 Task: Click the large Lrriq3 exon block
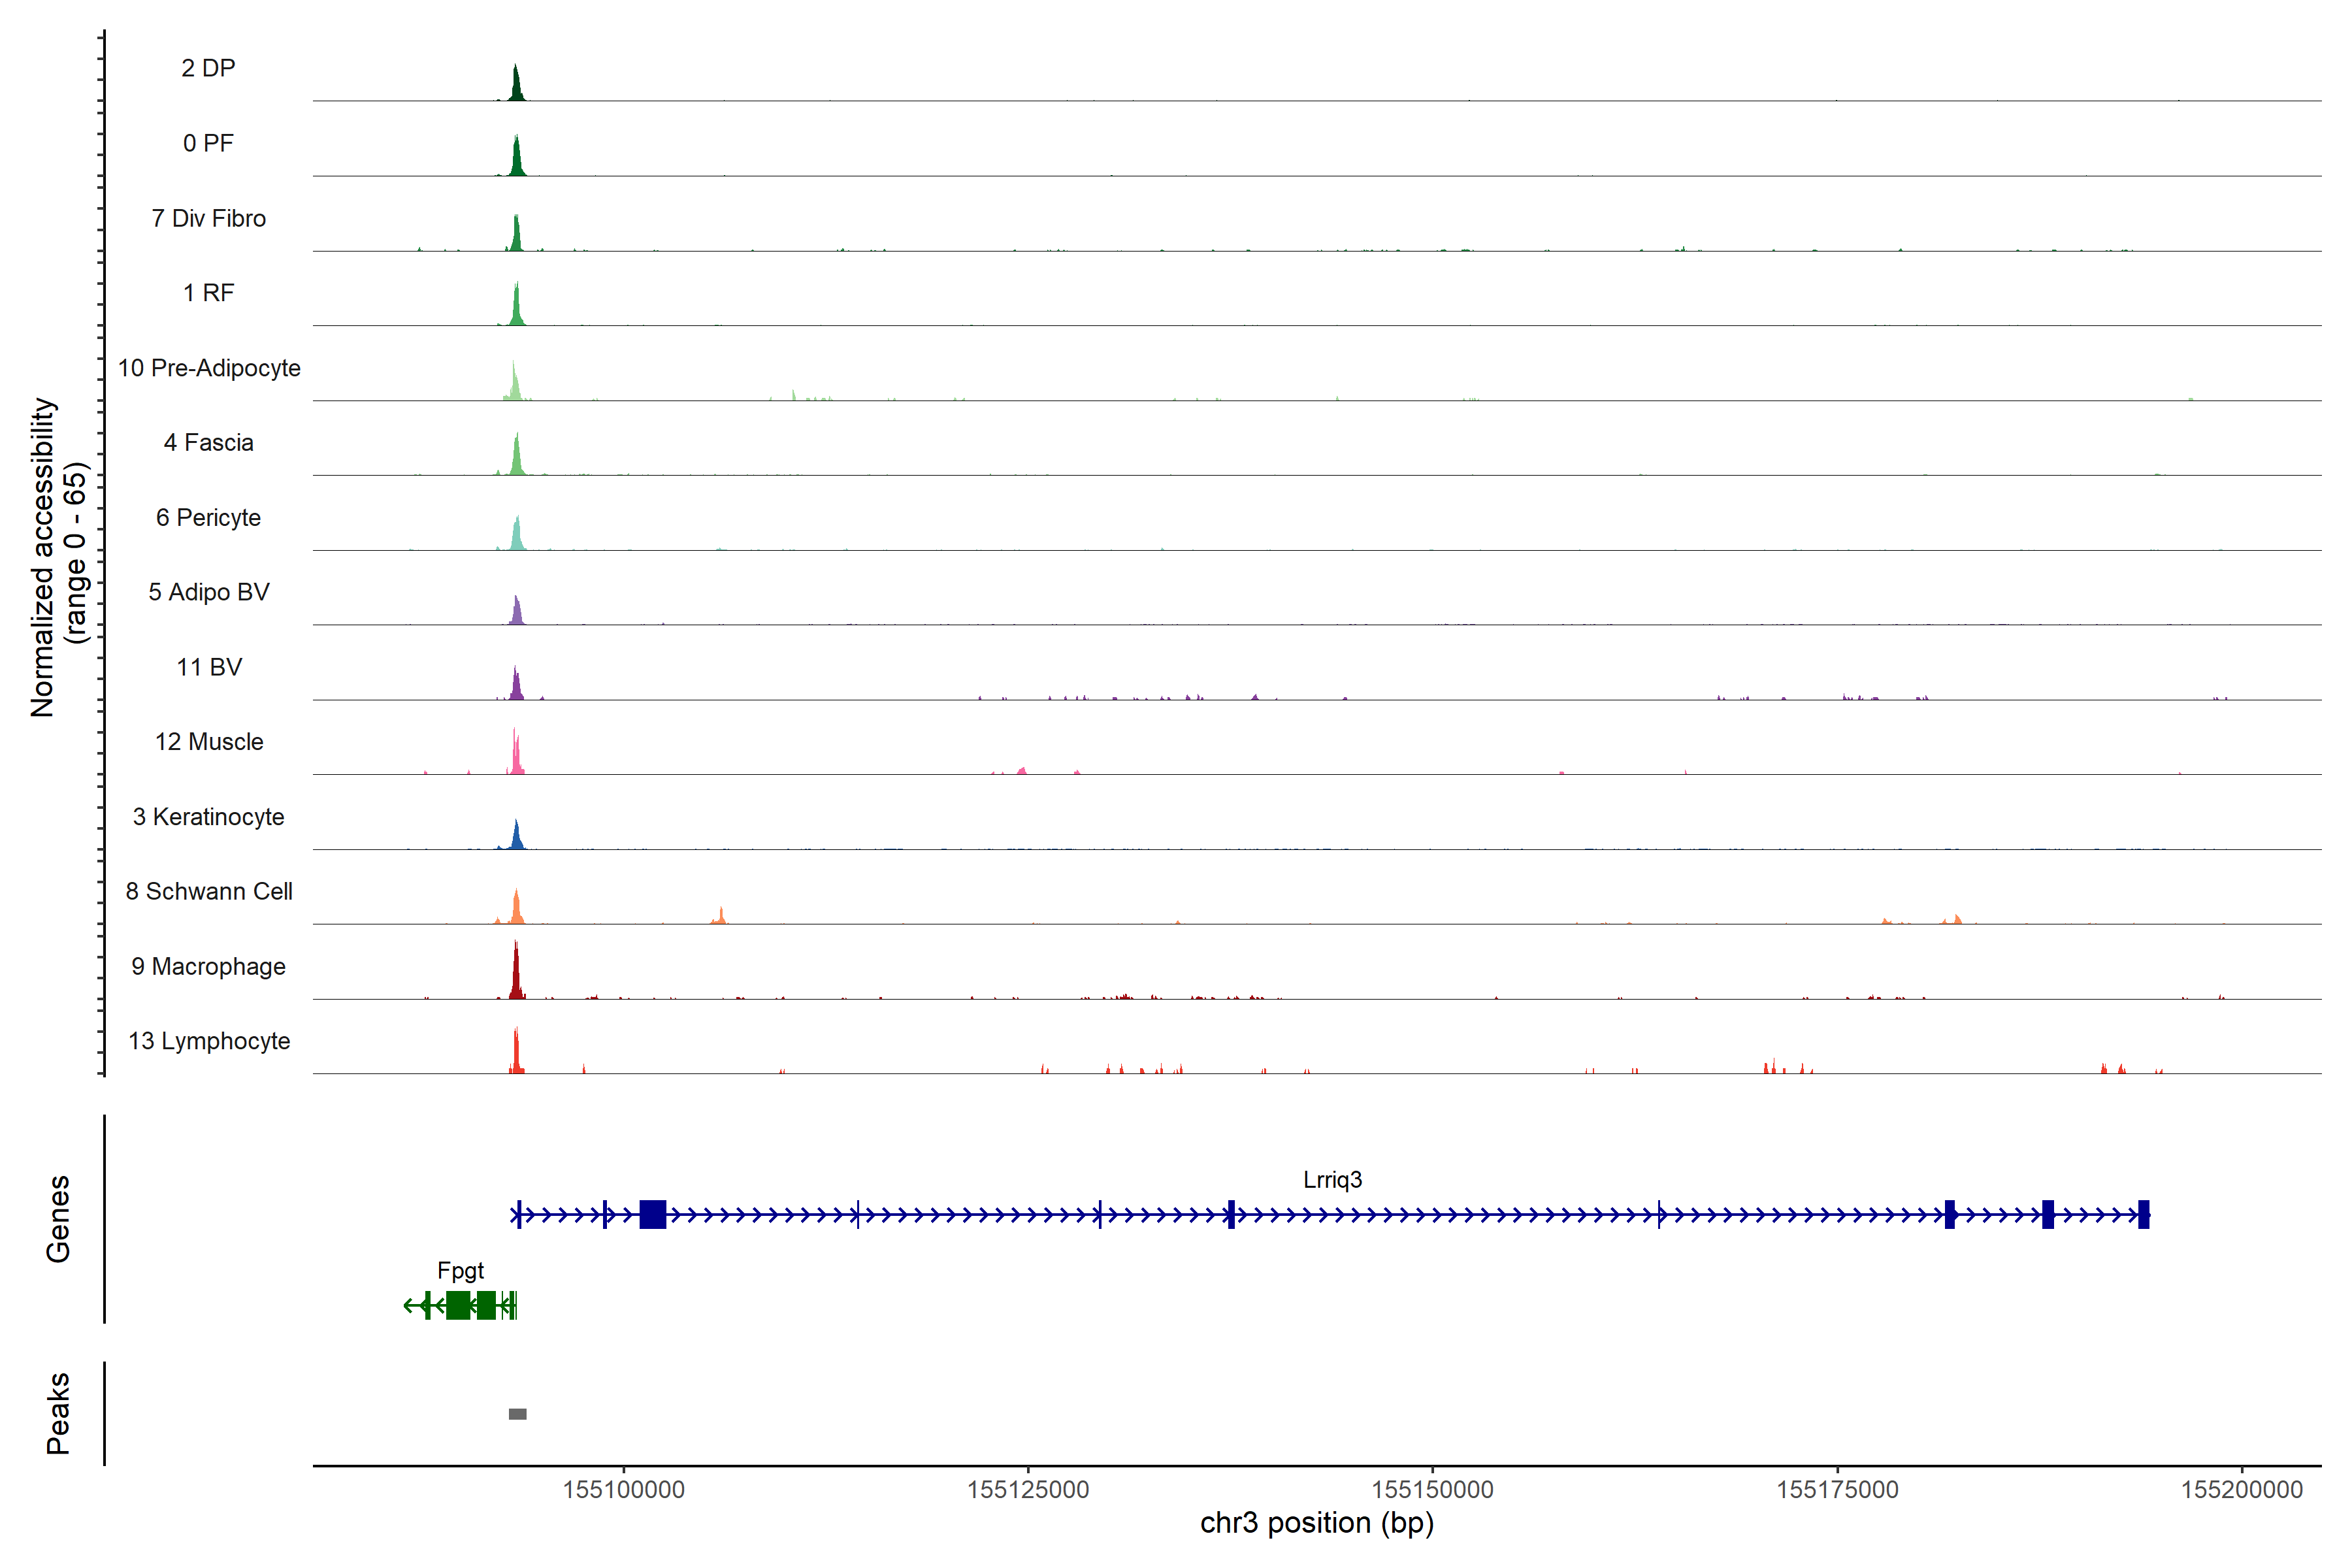coord(652,1214)
